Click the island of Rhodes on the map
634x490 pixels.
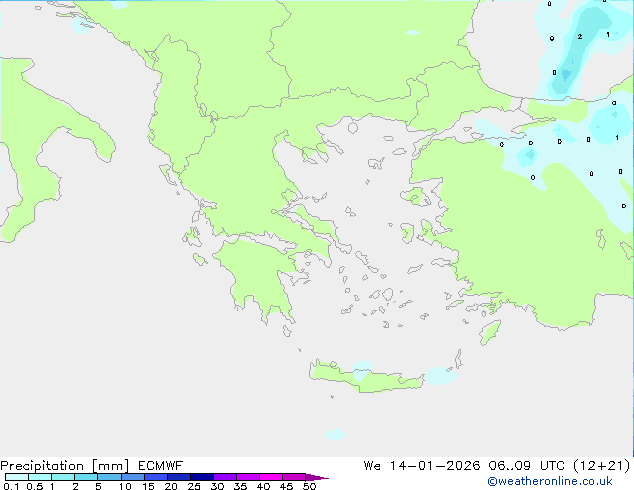click(x=490, y=332)
